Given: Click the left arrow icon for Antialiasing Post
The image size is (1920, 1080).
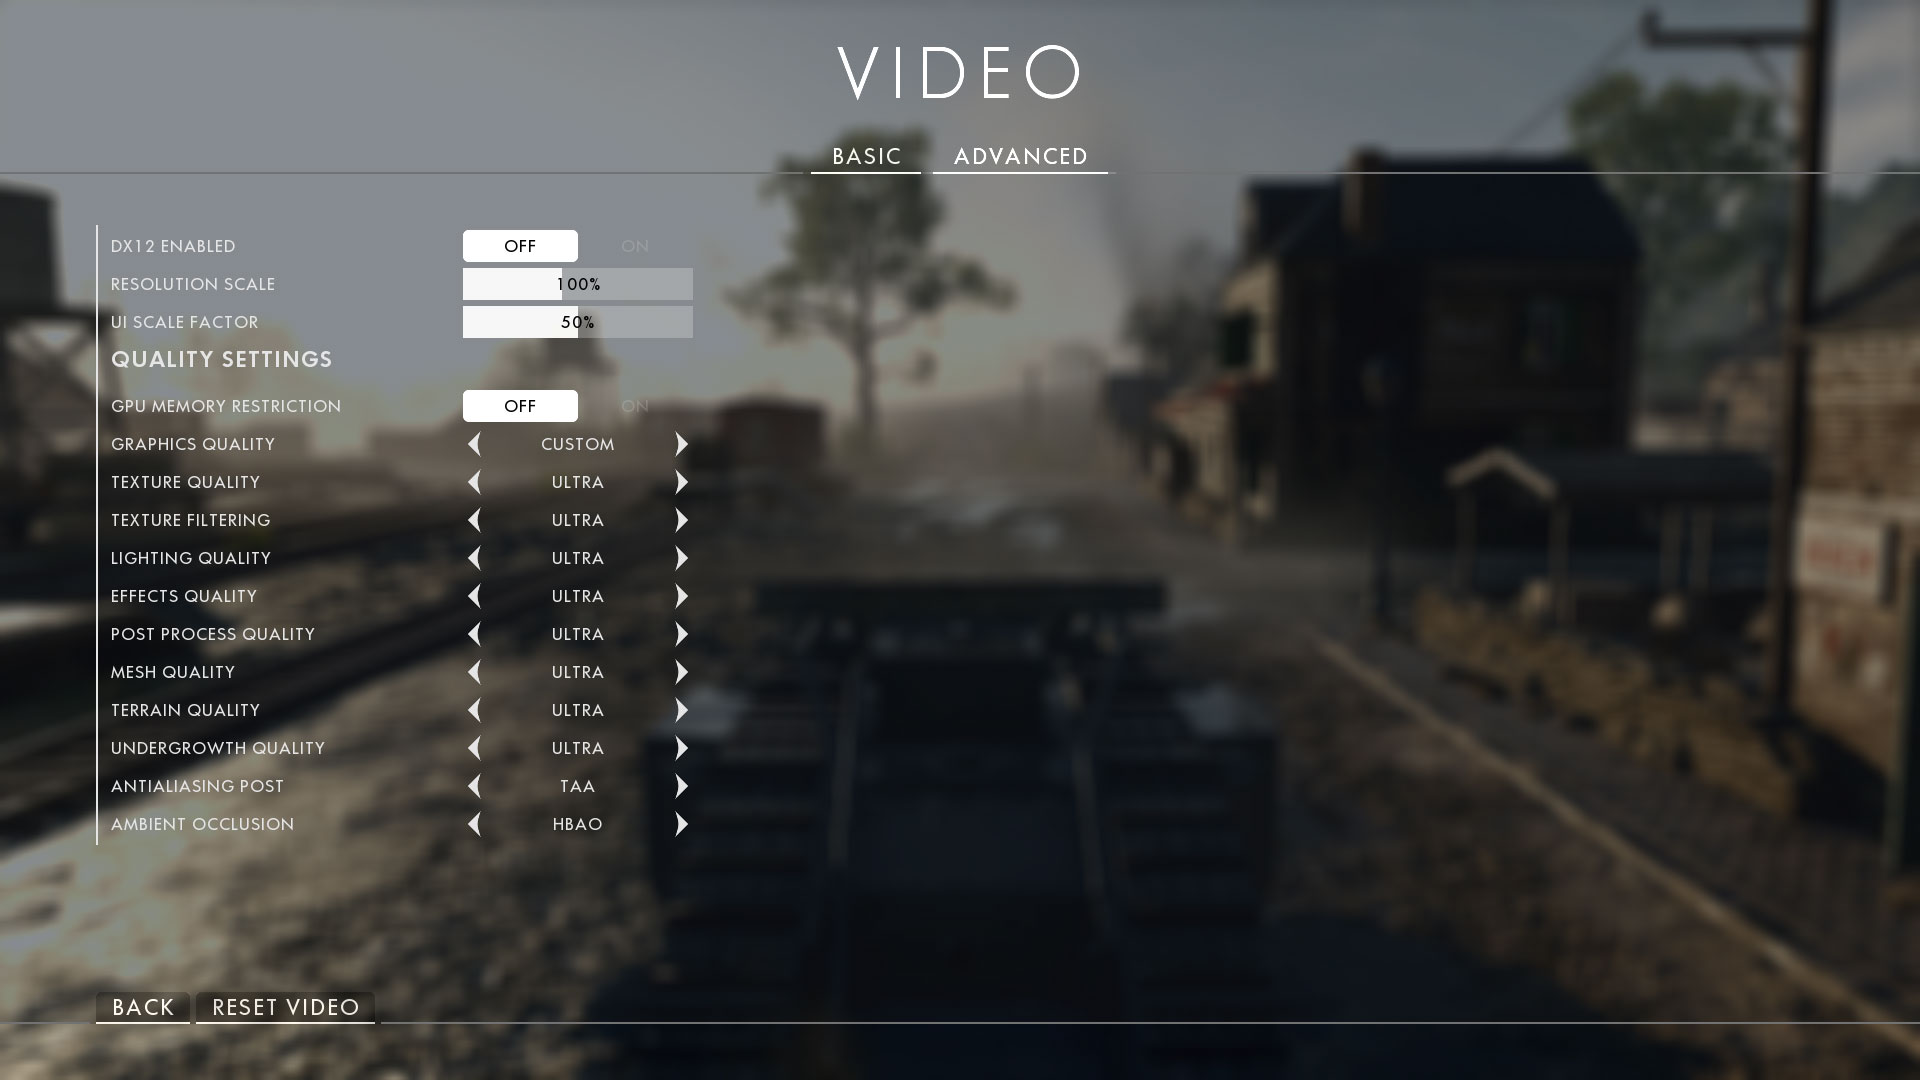Looking at the screenshot, I should 473,786.
